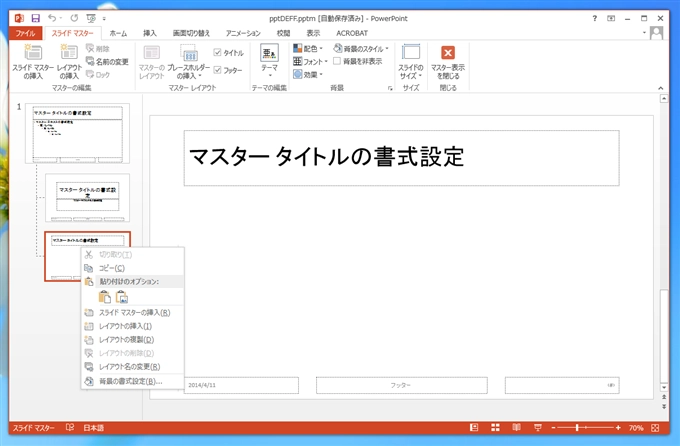Viewport: 680px width, 446px height.
Task: Switch to the 表示 tab
Action: (x=313, y=33)
